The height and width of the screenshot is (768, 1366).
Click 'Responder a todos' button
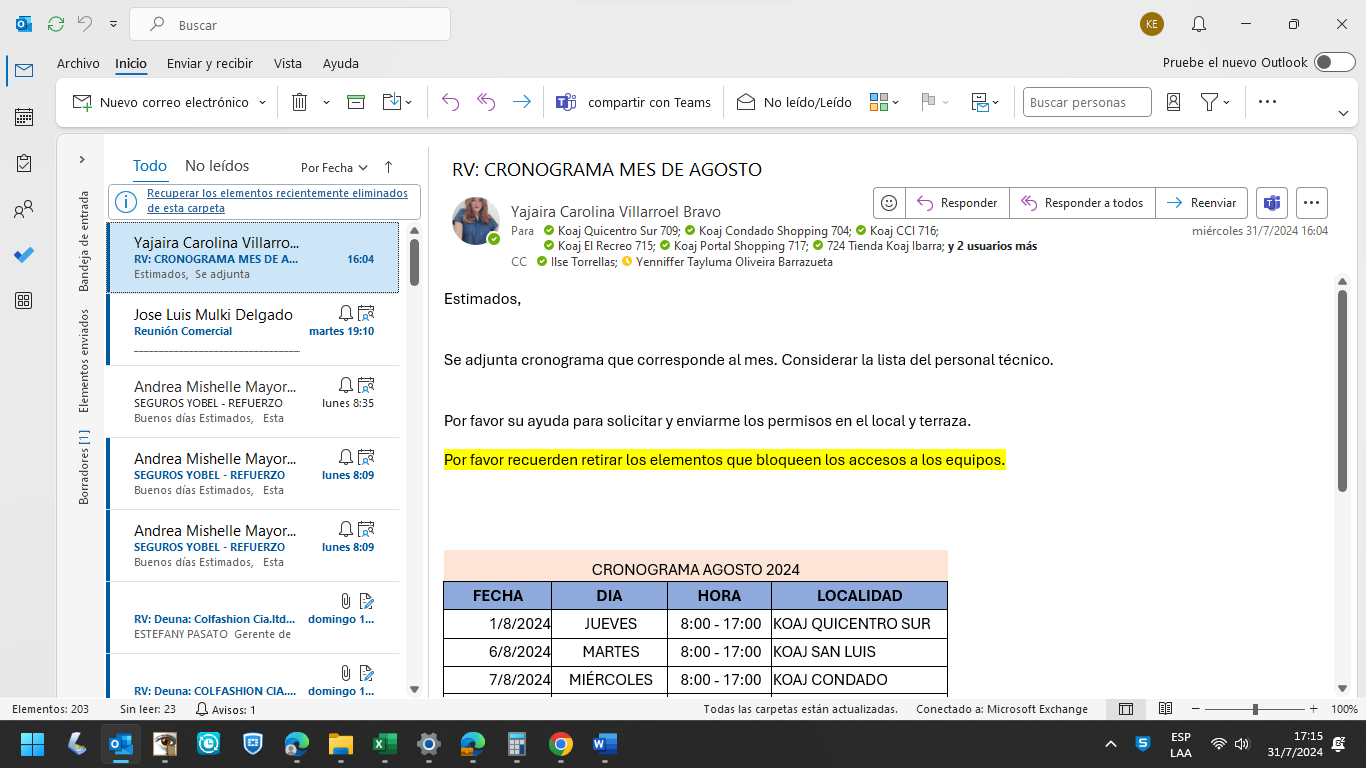click(x=1082, y=203)
